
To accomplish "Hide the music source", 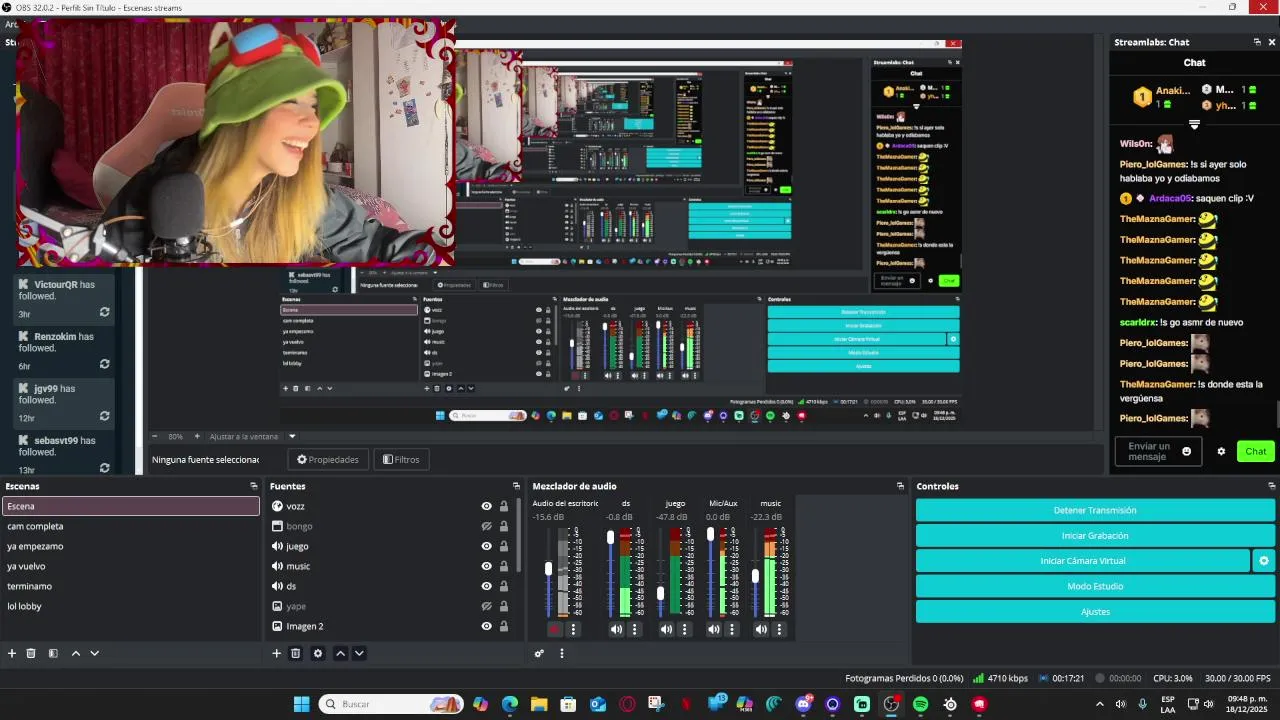I will point(486,566).
